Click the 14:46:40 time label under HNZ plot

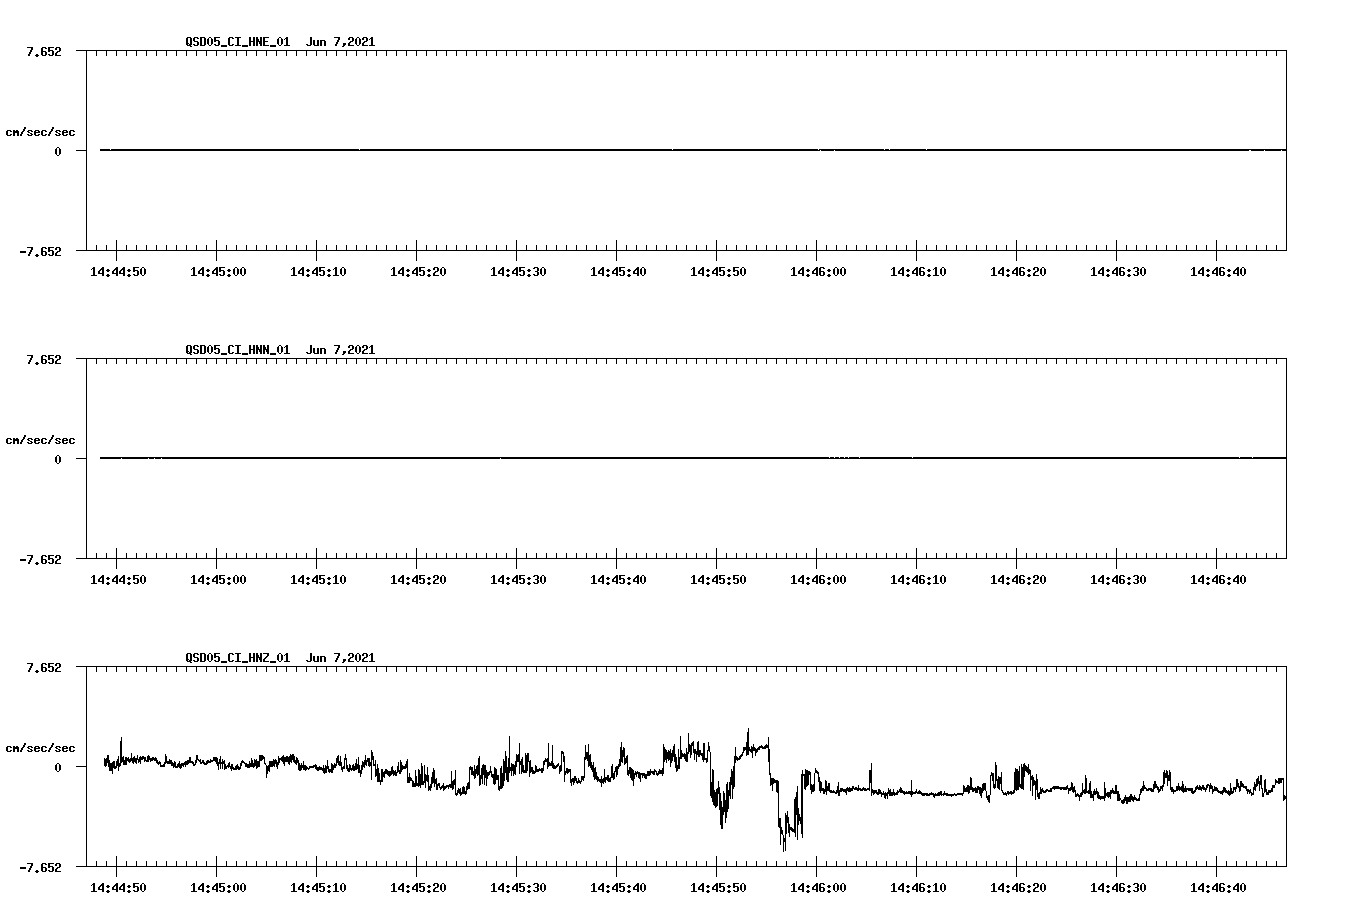[x=1218, y=888]
